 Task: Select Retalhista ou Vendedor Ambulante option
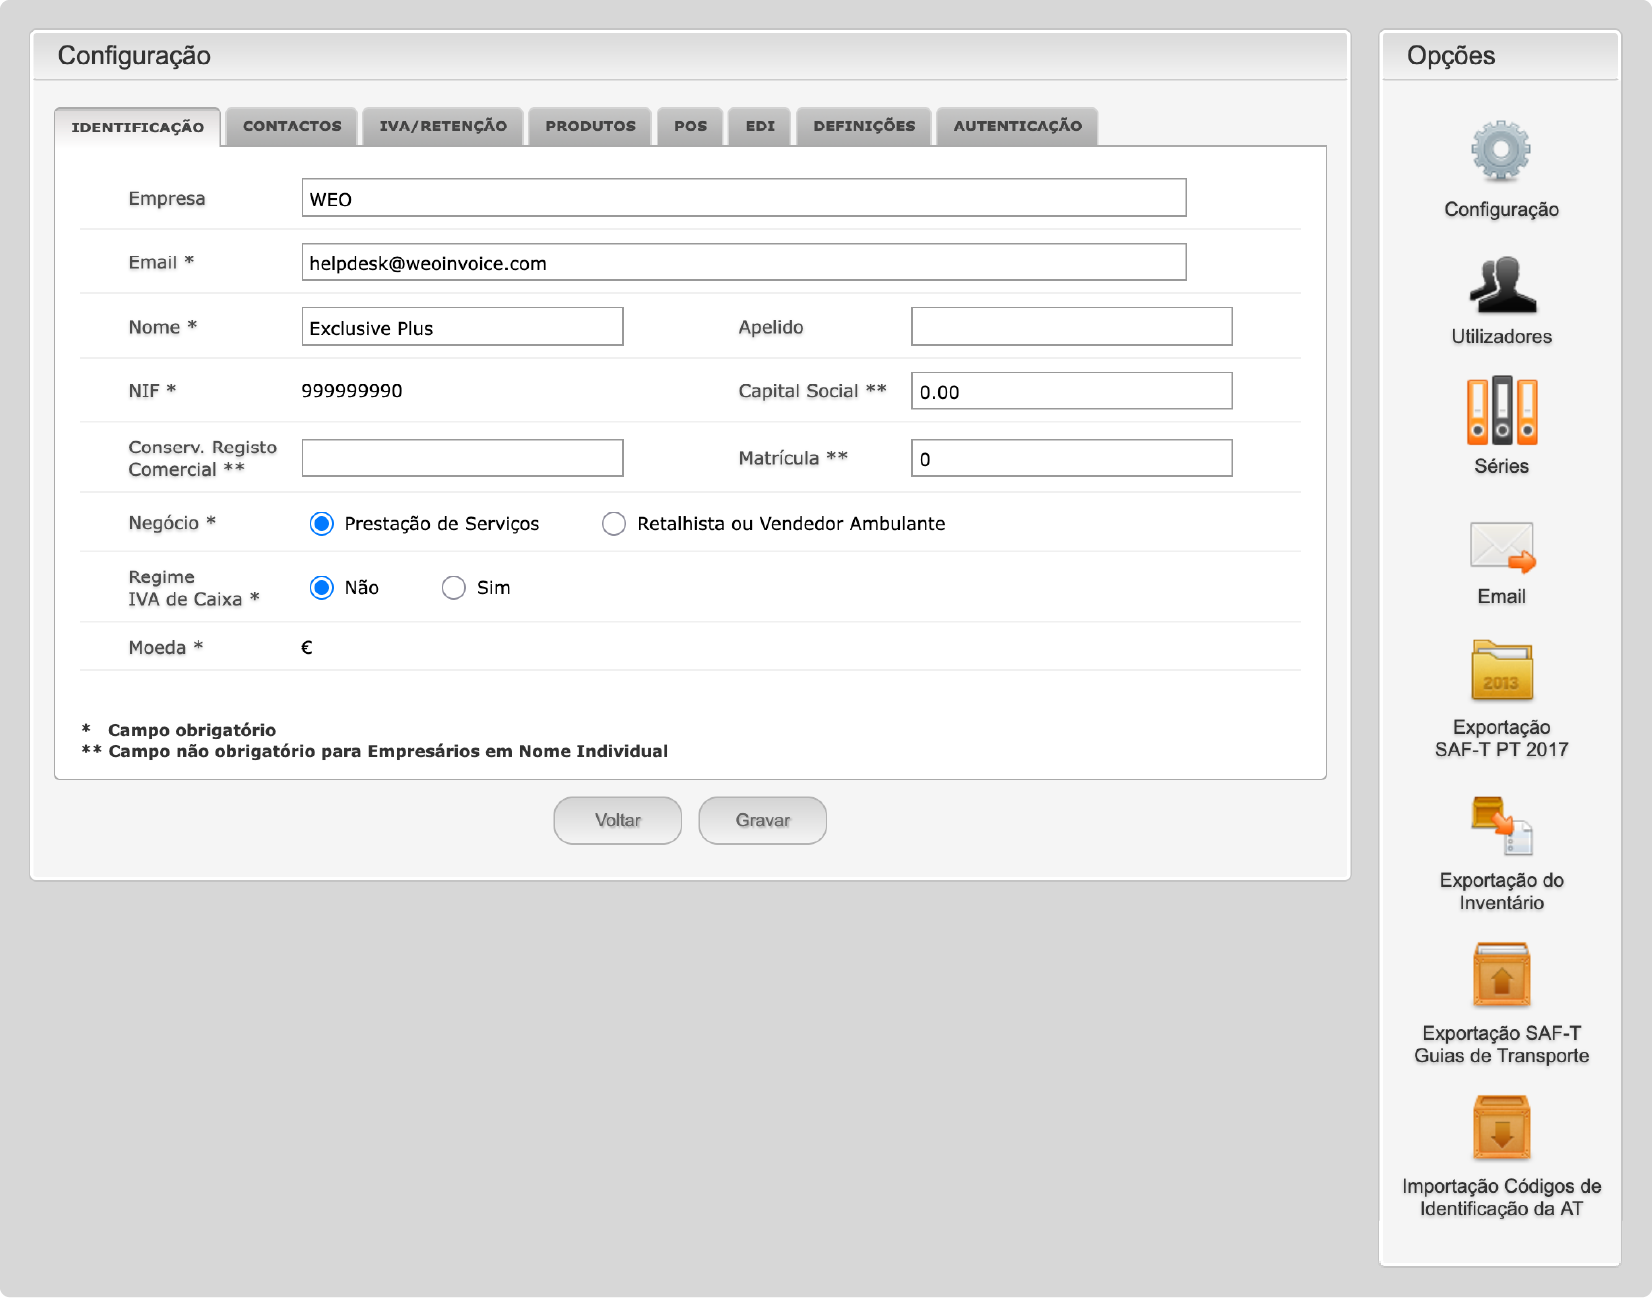pos(614,524)
